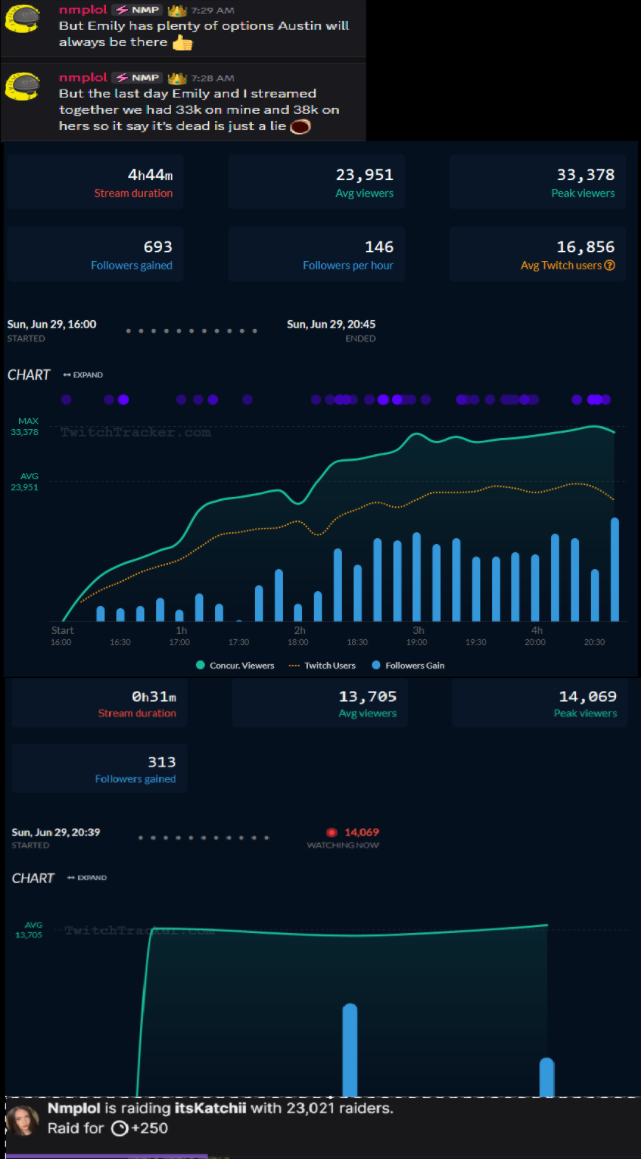Viewport: 641px width, 1159px height.
Task: Click the NMP badge on the 7:29 AM message
Action: click(138, 10)
